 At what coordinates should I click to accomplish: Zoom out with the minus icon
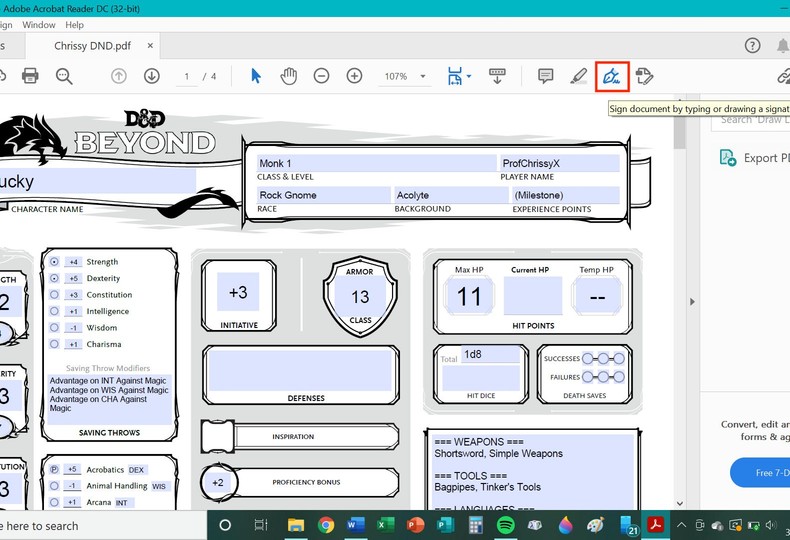coord(321,76)
